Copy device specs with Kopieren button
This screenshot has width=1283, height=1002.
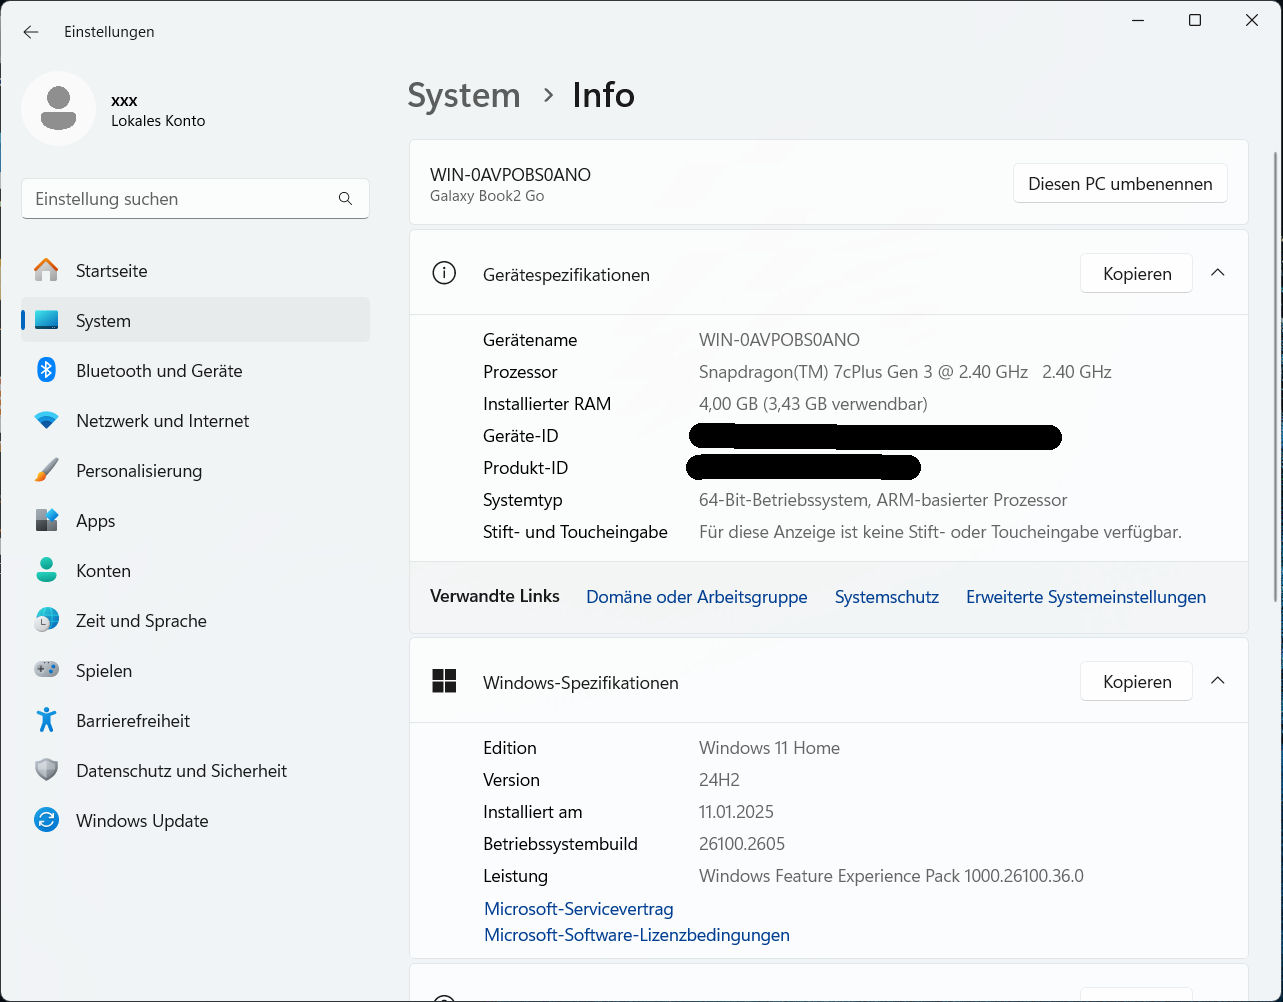tap(1136, 274)
